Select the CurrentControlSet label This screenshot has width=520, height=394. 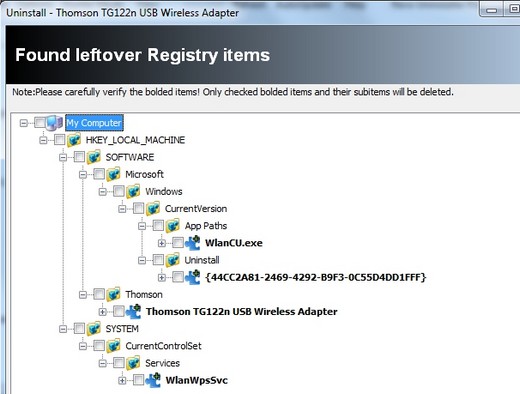[x=163, y=346]
